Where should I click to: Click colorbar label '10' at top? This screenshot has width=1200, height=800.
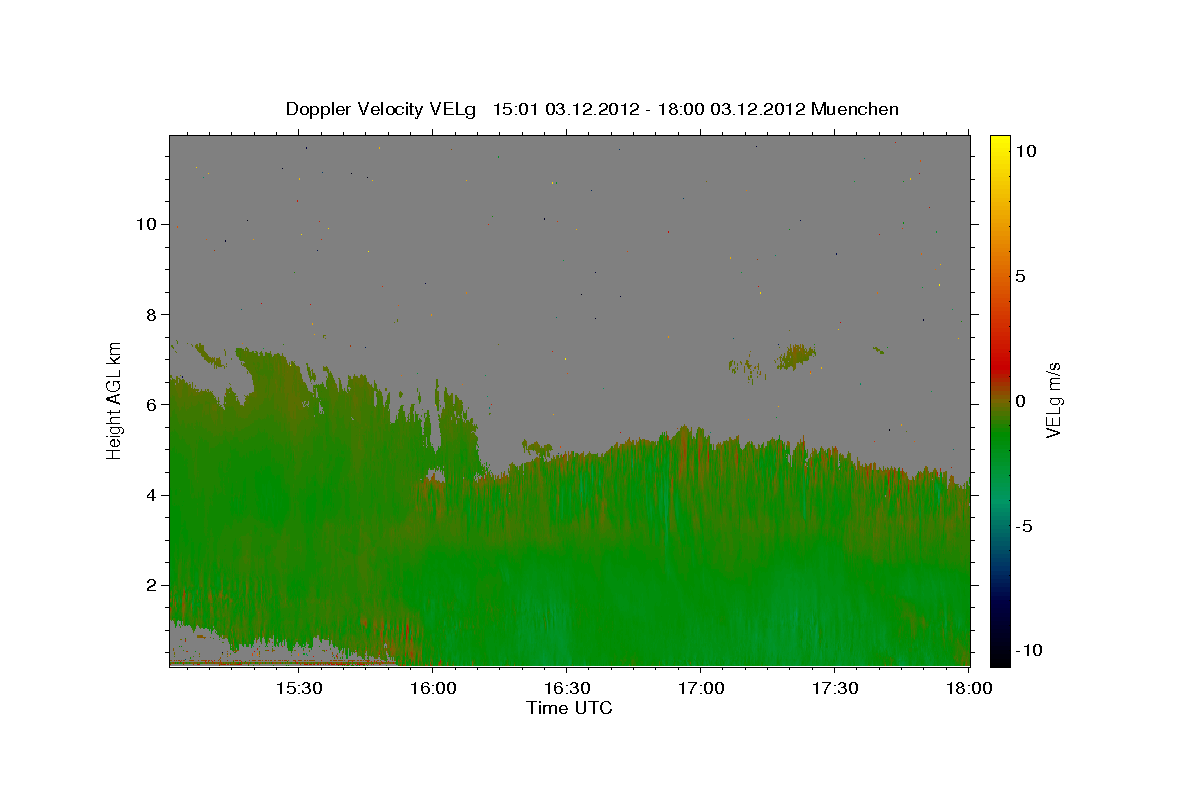pyautogui.click(x=1025, y=150)
